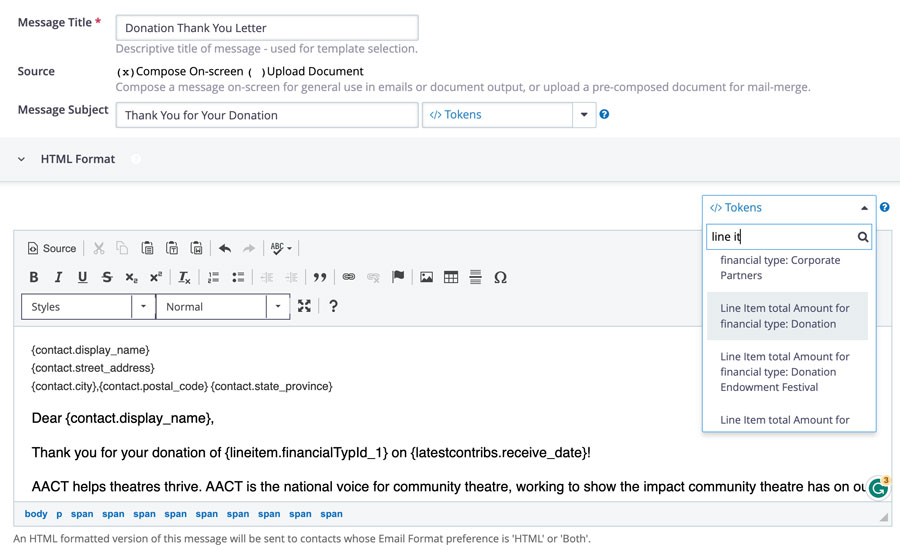Click the editor help question mark
The height and width of the screenshot is (550, 900).
[x=333, y=306]
